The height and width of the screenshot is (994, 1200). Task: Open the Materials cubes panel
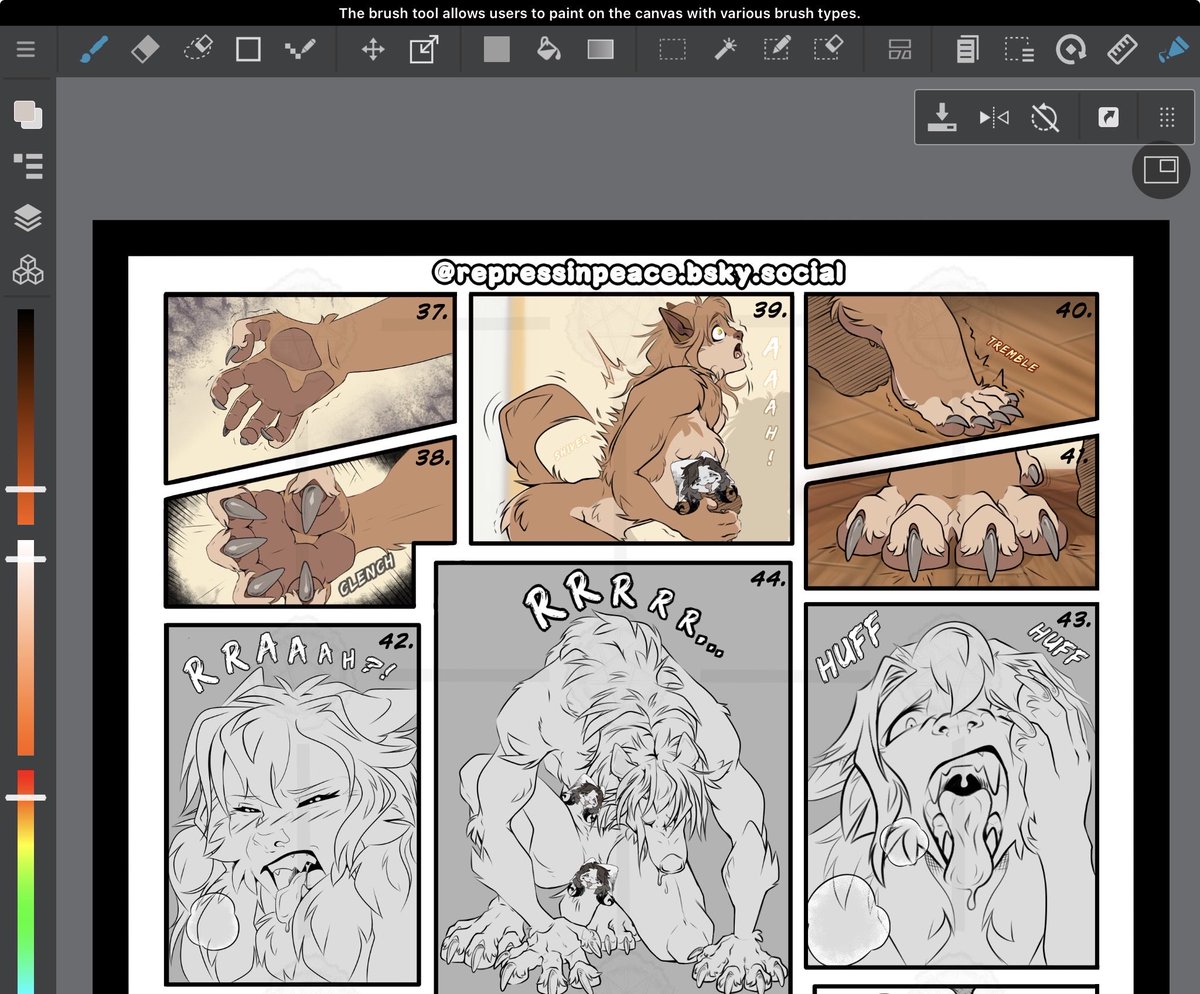coord(28,270)
